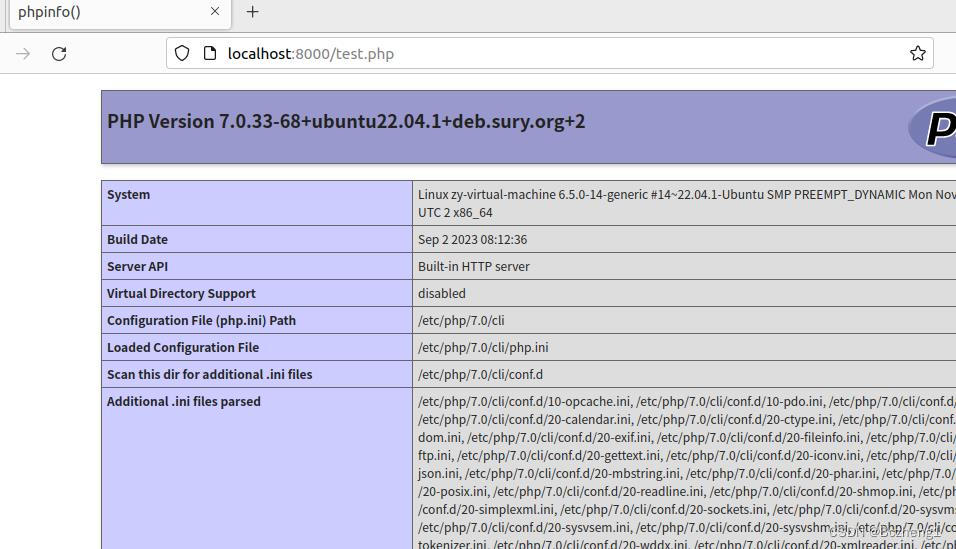Click the /etc/php/7.0/cli/conf.d value
The width and height of the screenshot is (956, 549).
pos(480,375)
